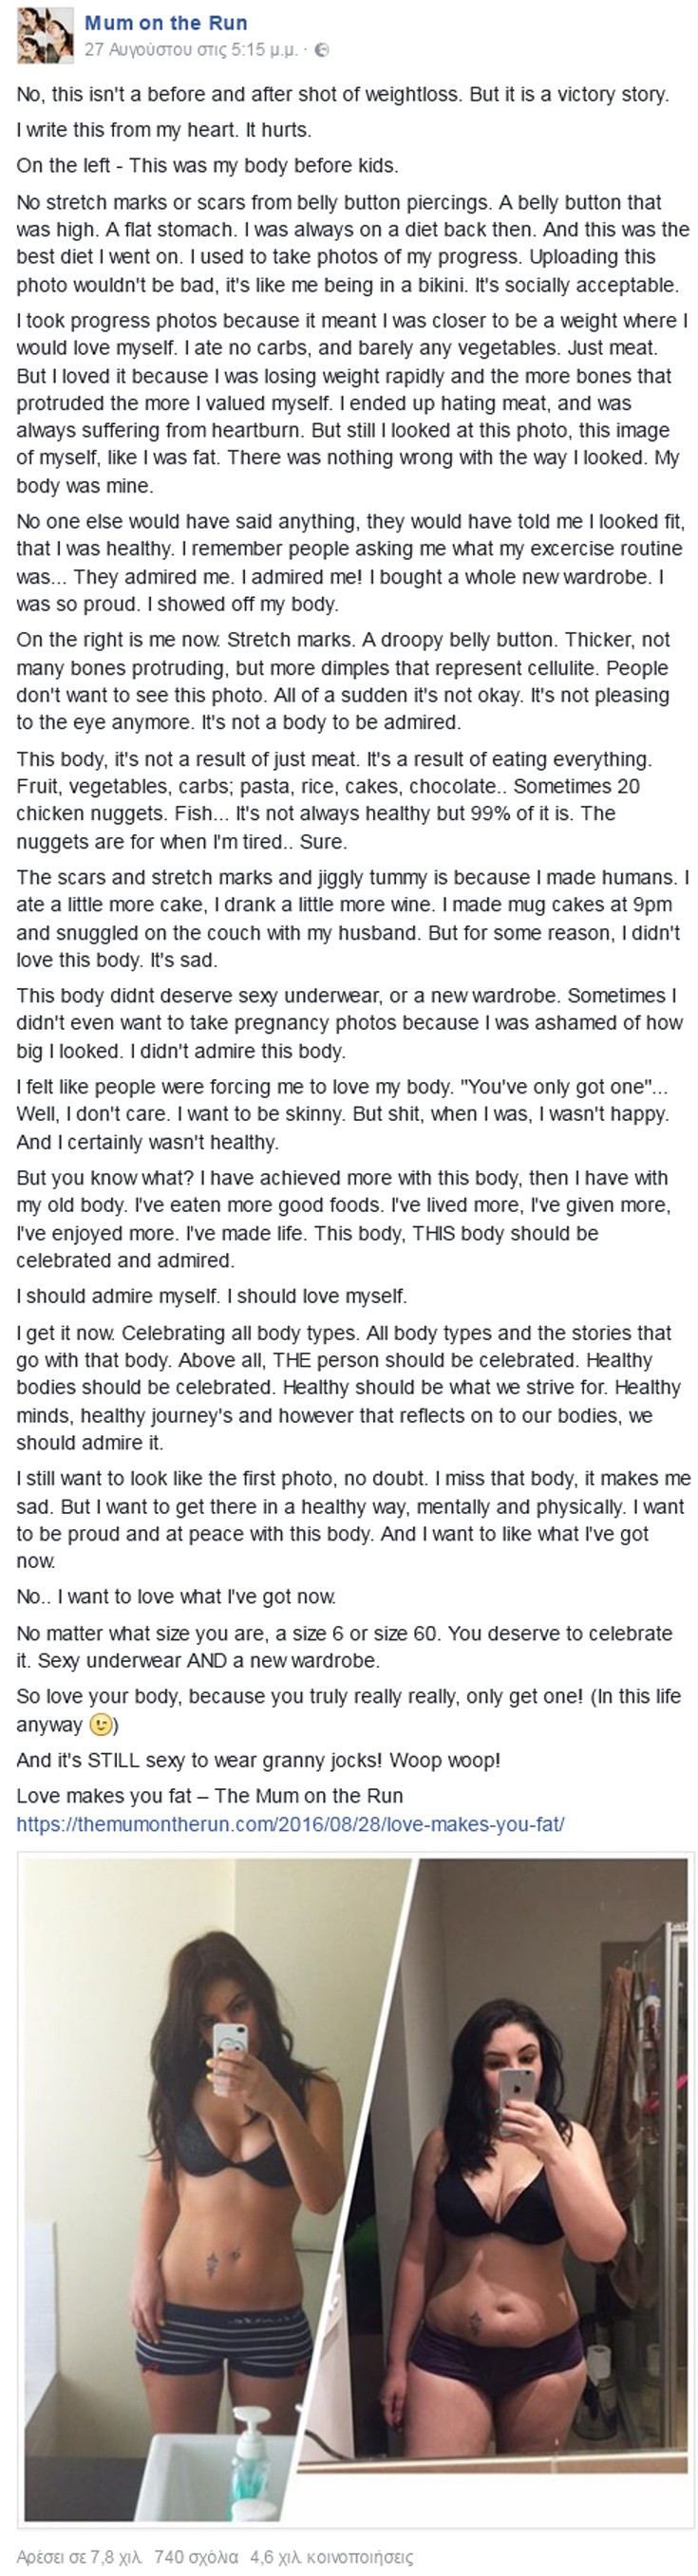Click the 'Love makes you fat' title line

click(209, 1795)
